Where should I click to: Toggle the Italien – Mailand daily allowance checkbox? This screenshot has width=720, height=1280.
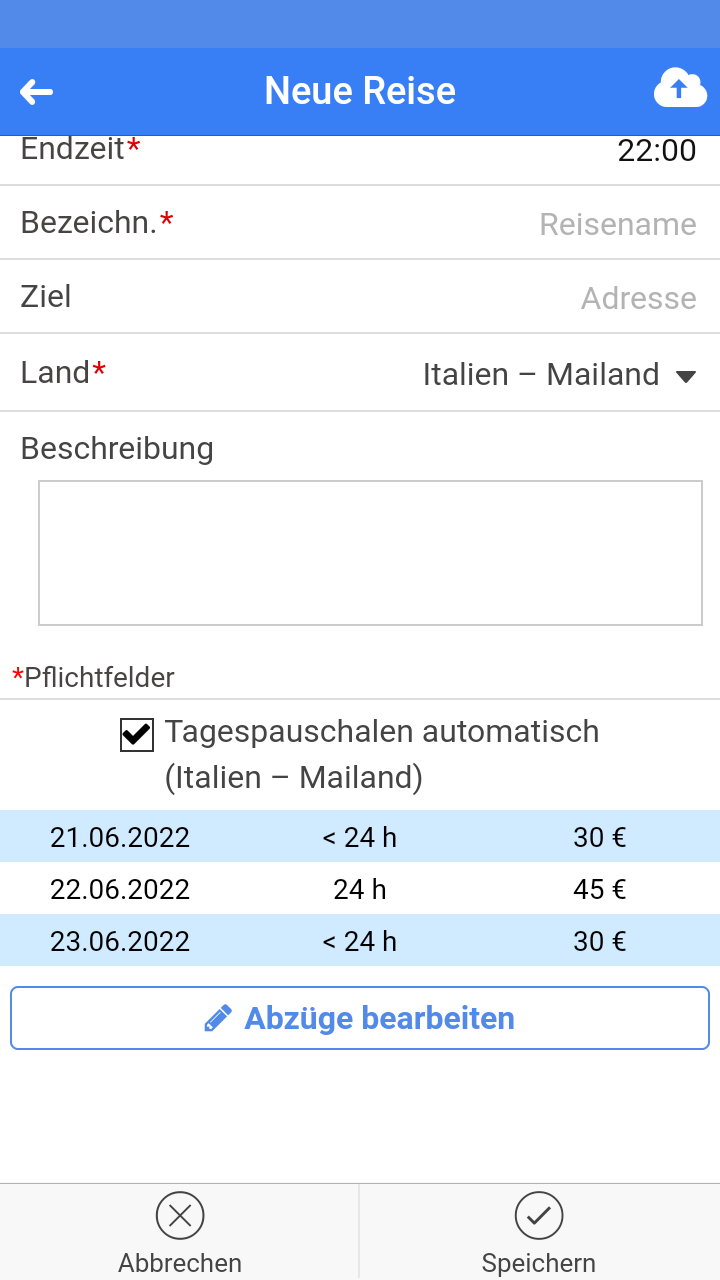[x=136, y=735]
